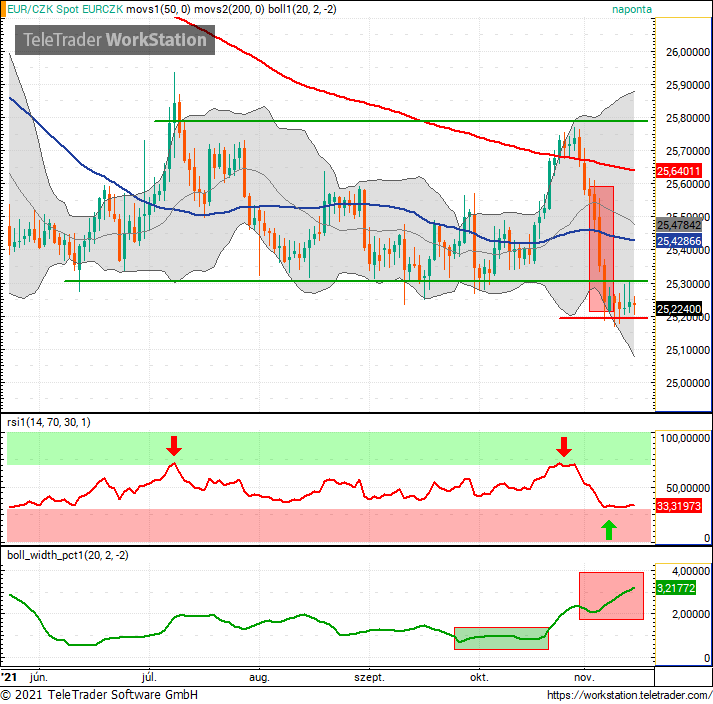Open the workstation.teletrader.com link
This screenshot has height=704, width=713.
tap(630, 695)
